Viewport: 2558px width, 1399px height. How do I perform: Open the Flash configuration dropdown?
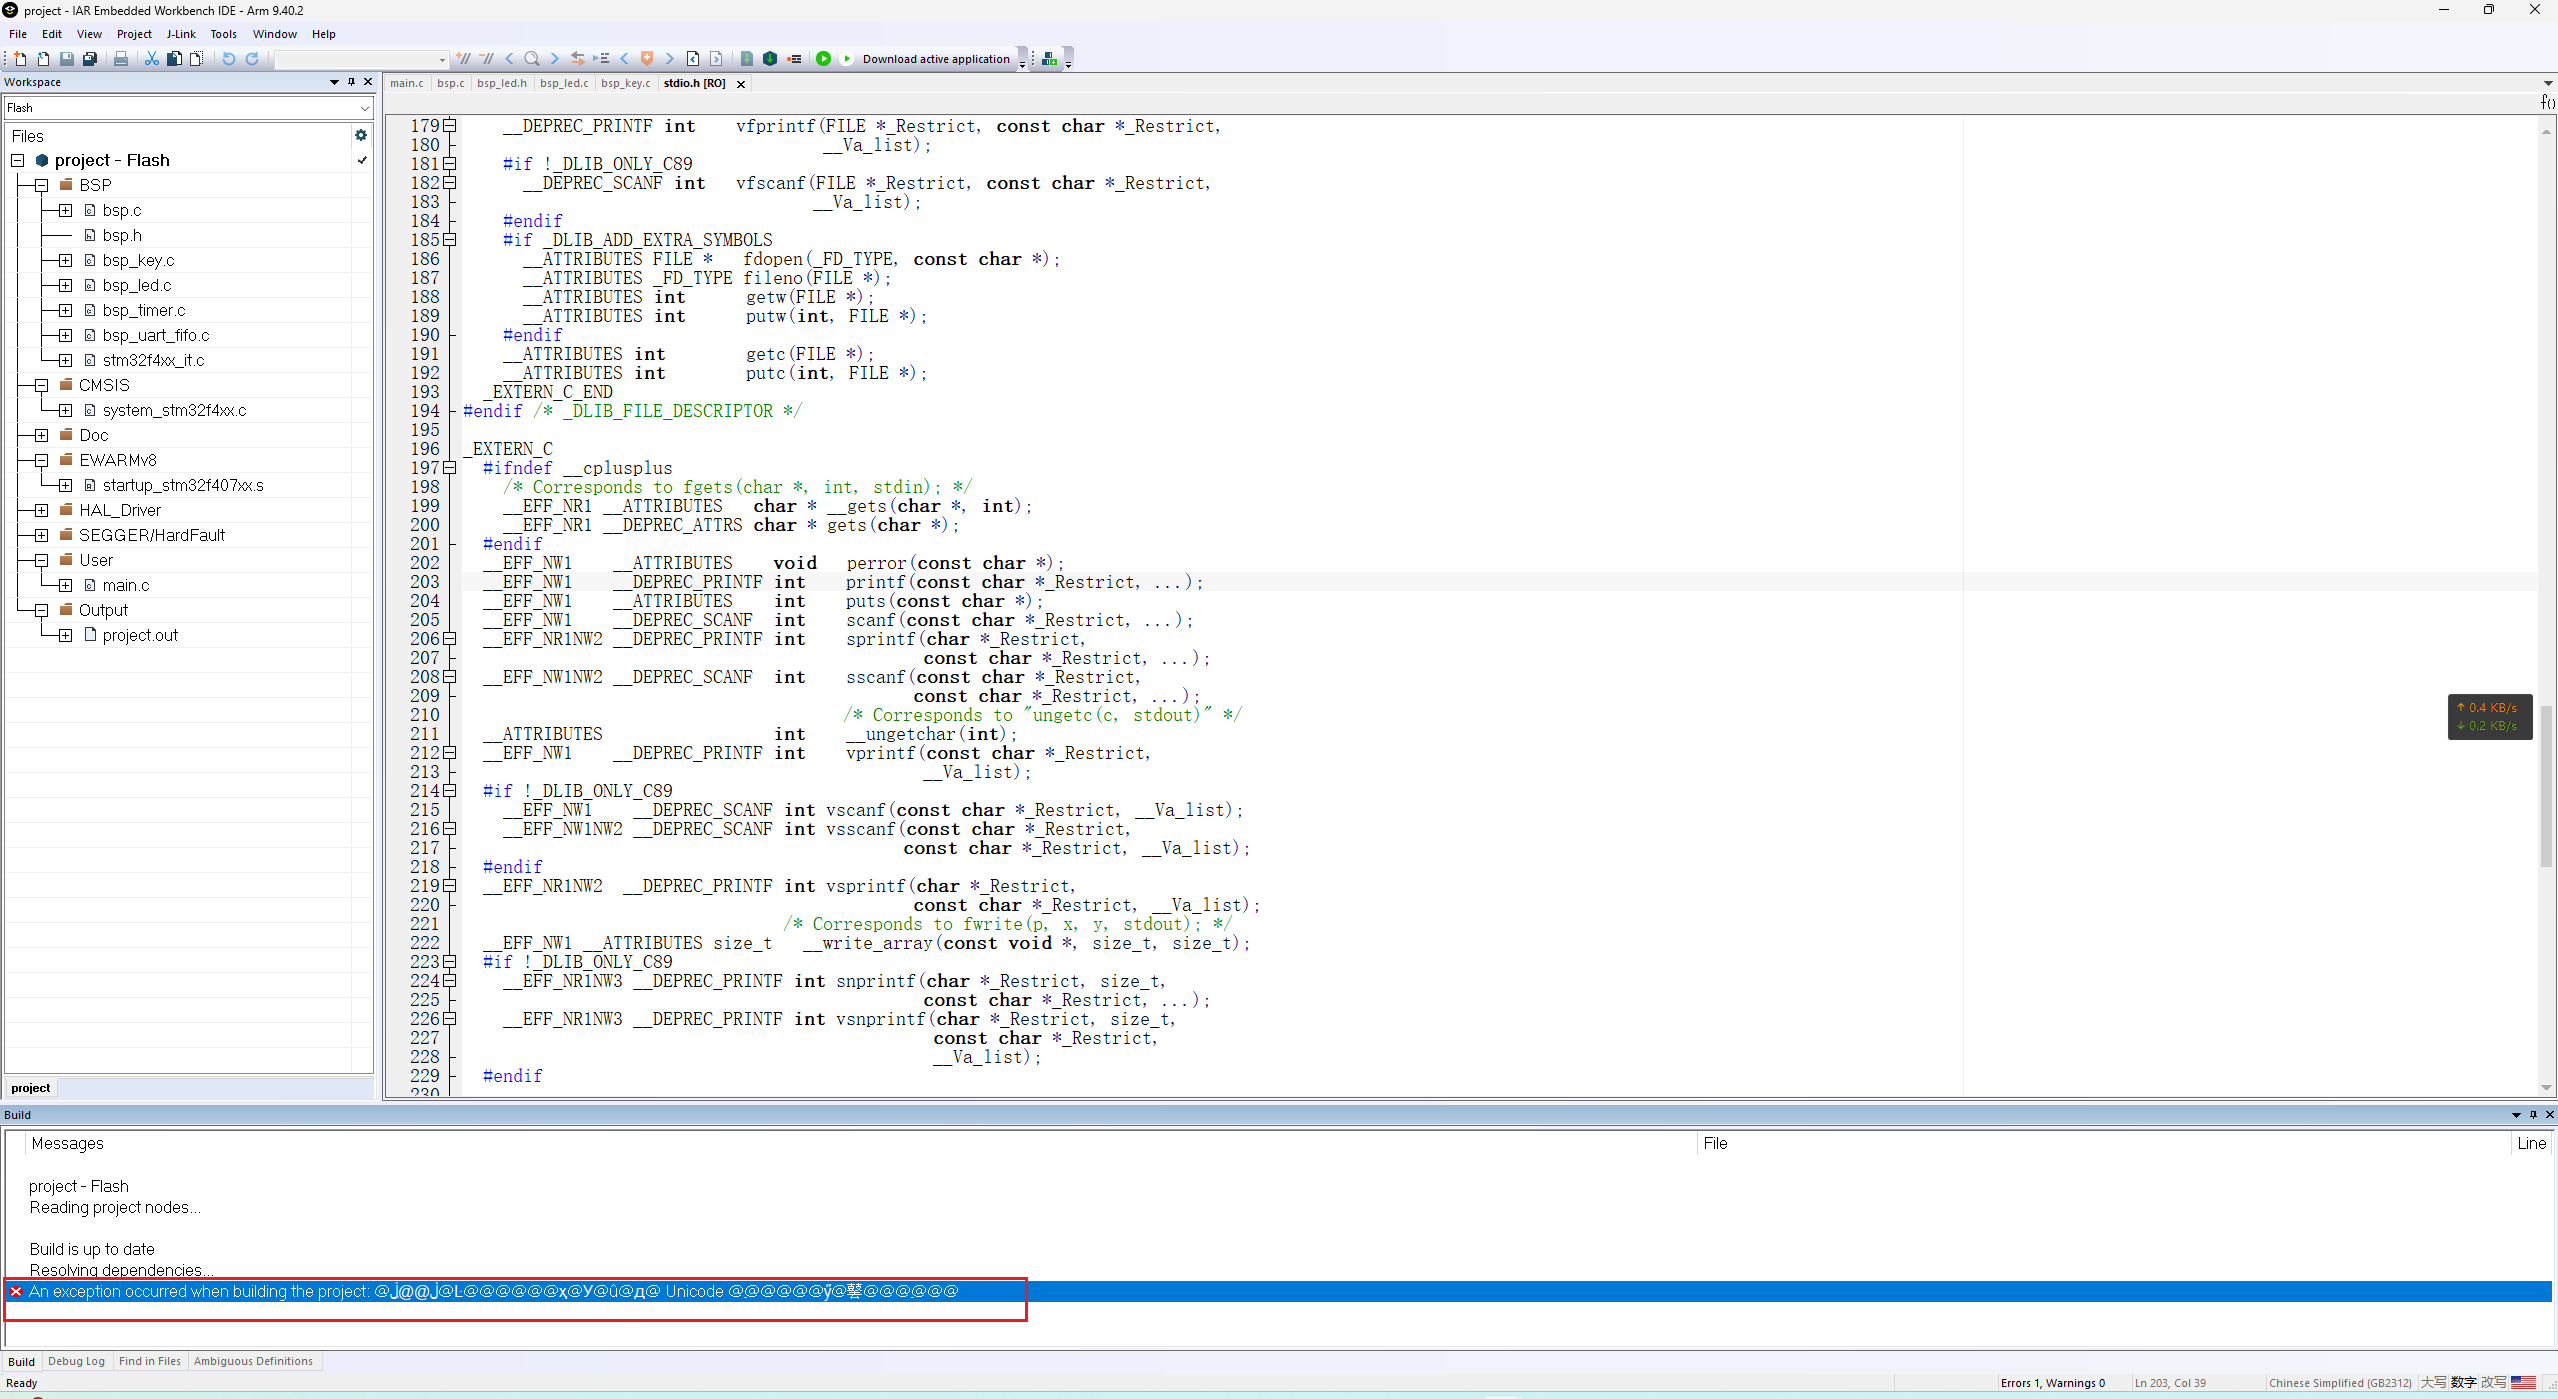click(364, 108)
